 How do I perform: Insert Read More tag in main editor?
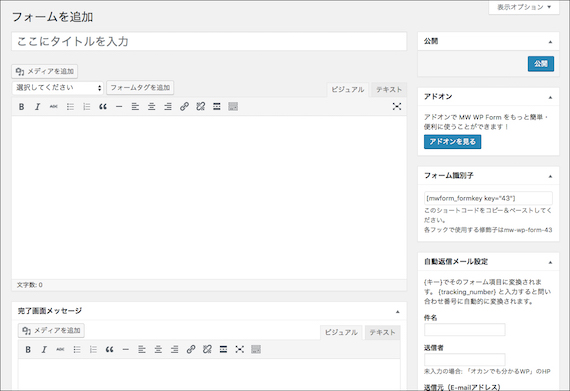pyautogui.click(x=217, y=106)
